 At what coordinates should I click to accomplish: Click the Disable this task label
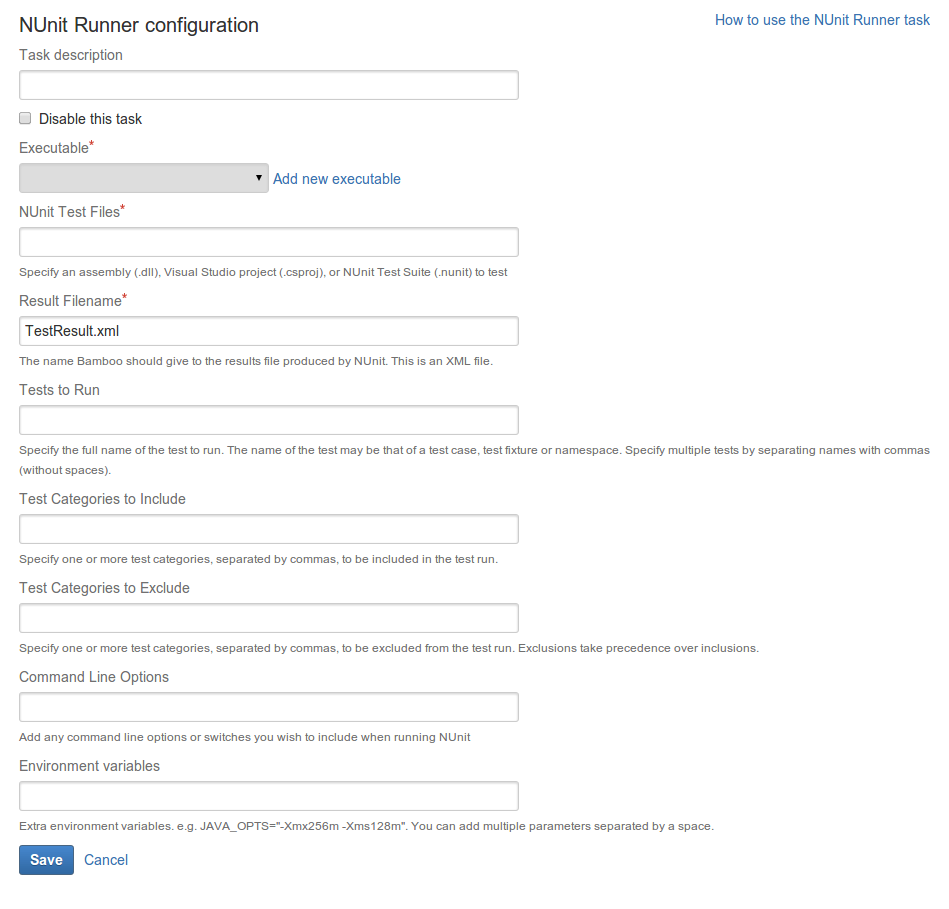(90, 119)
